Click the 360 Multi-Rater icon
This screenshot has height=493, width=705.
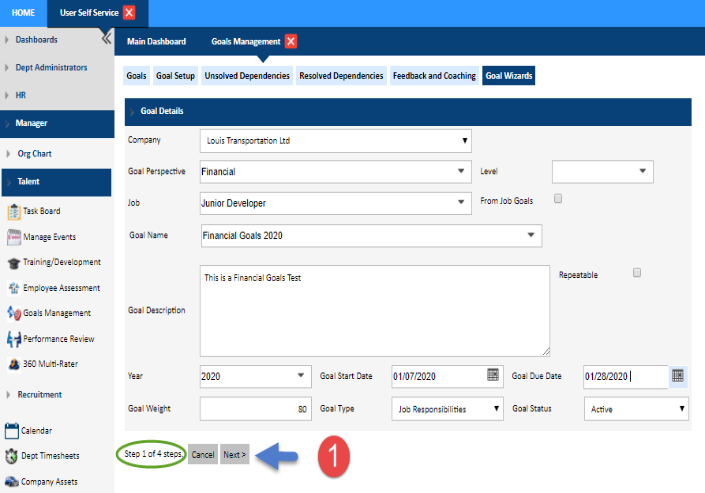[13, 364]
